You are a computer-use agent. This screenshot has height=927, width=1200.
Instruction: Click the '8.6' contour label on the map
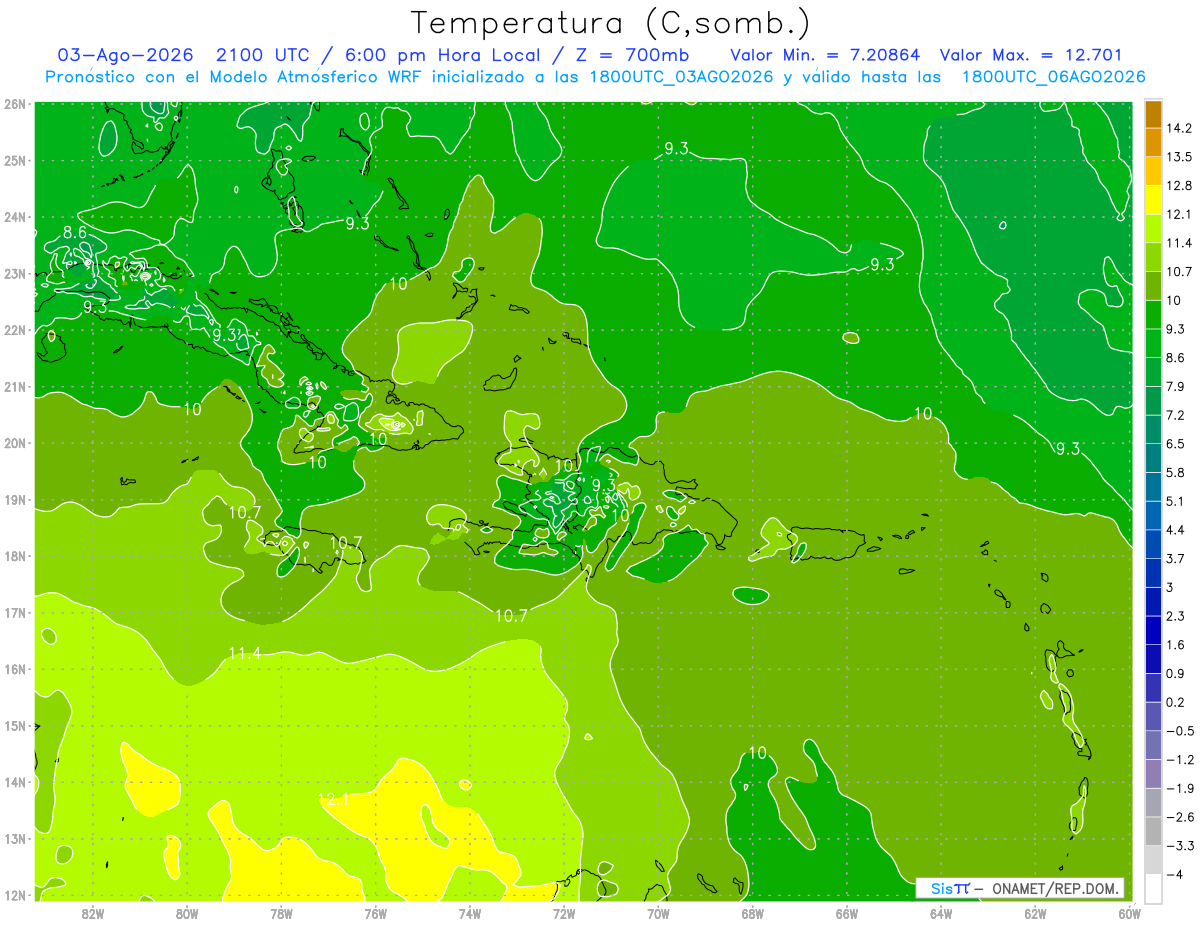pos(75,232)
